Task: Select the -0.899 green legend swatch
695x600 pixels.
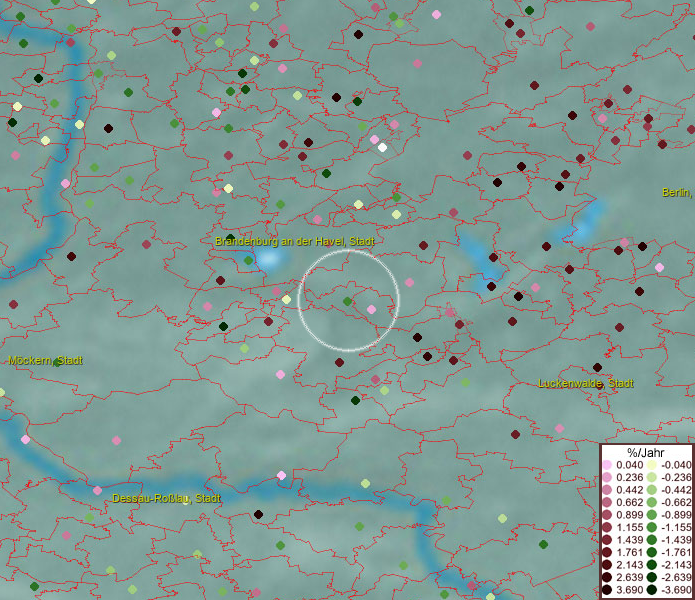Action: click(652, 515)
